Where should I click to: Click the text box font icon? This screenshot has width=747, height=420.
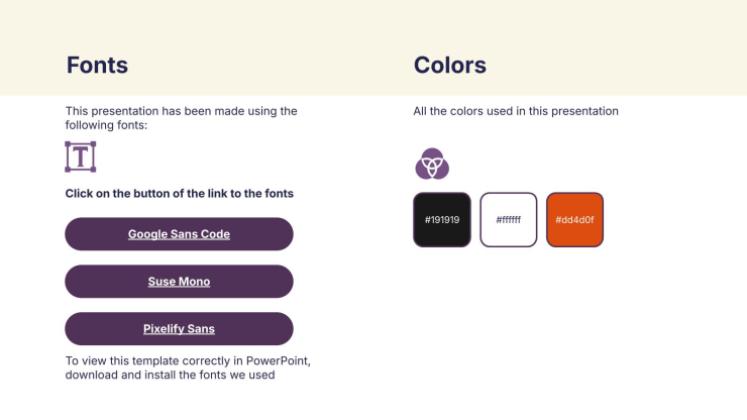click(80, 157)
